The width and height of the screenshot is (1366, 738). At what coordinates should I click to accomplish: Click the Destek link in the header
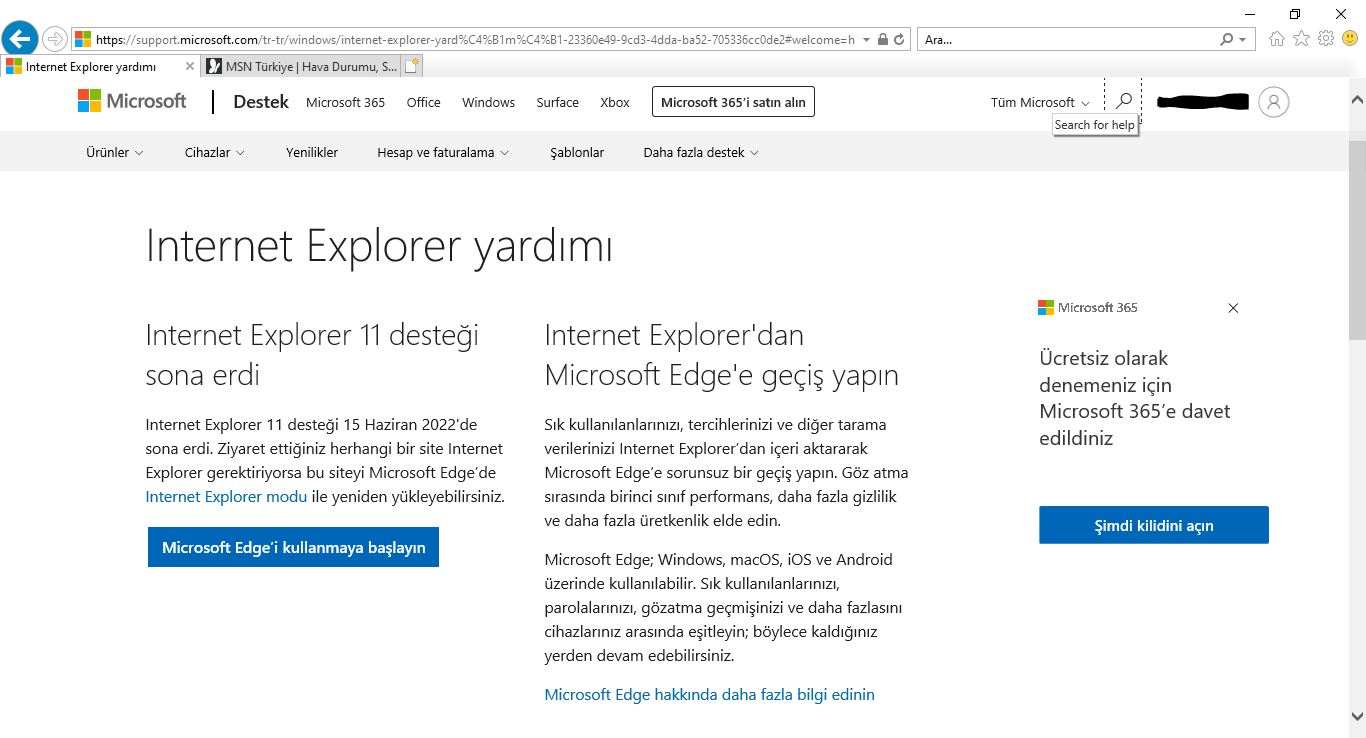click(x=261, y=102)
